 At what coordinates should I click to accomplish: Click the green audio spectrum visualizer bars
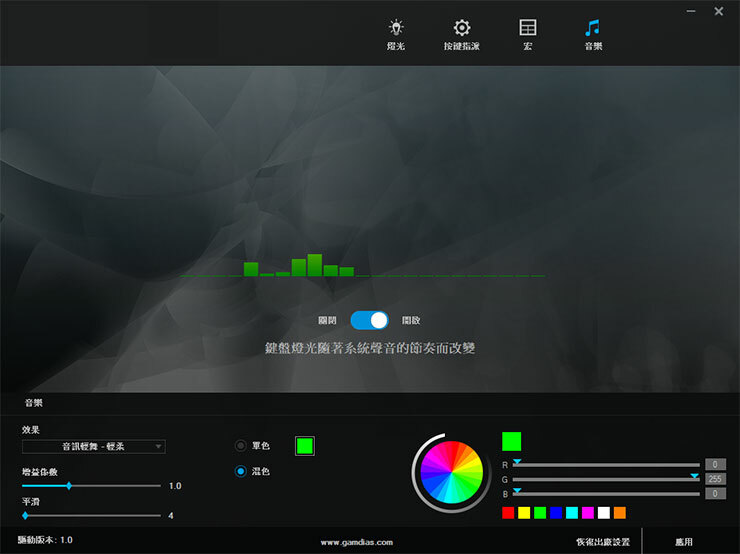299,265
